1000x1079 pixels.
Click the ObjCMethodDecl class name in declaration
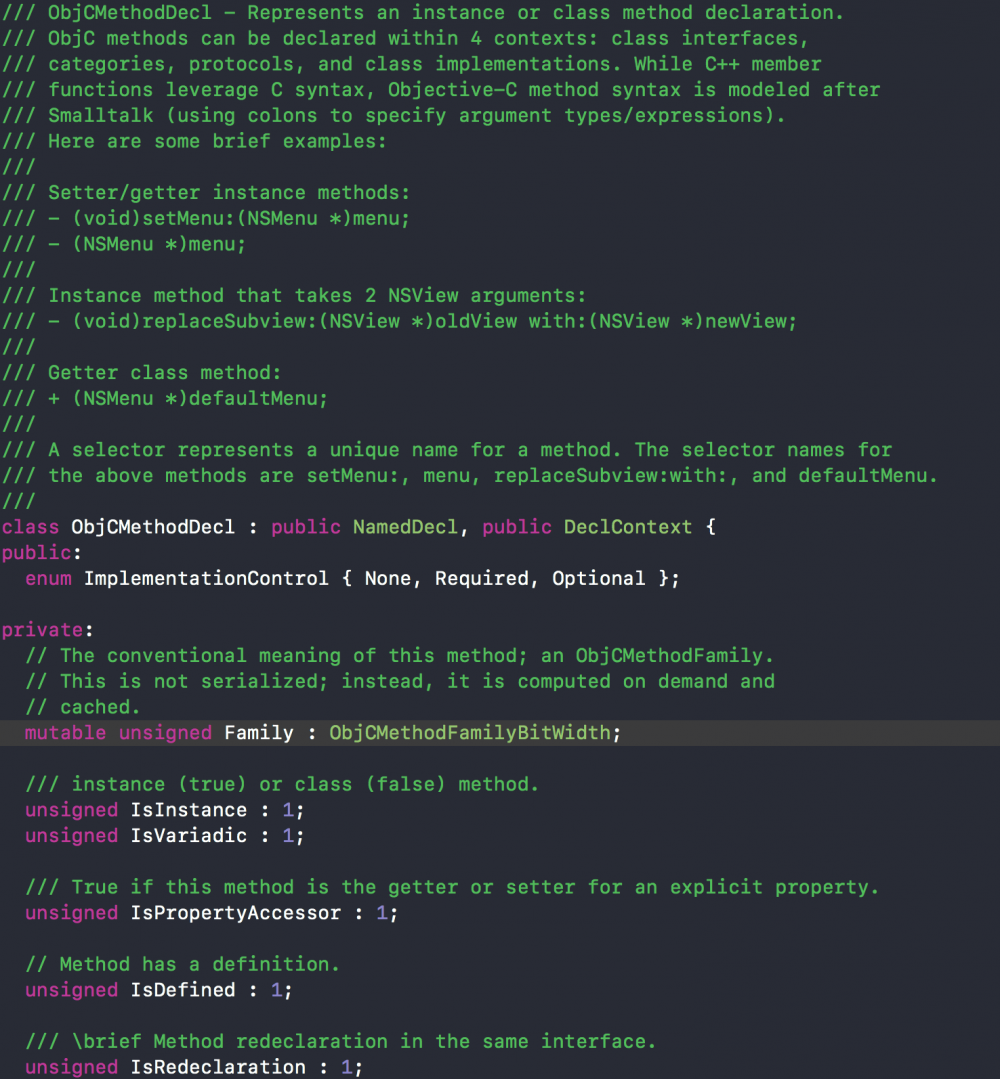[x=153, y=527]
